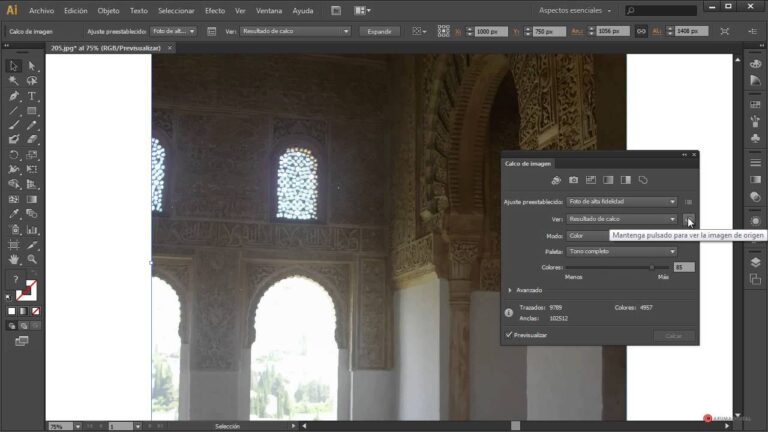Image resolution: width=768 pixels, height=432 pixels.
Task: Select the Pen tool
Action: pyautogui.click(x=14, y=96)
